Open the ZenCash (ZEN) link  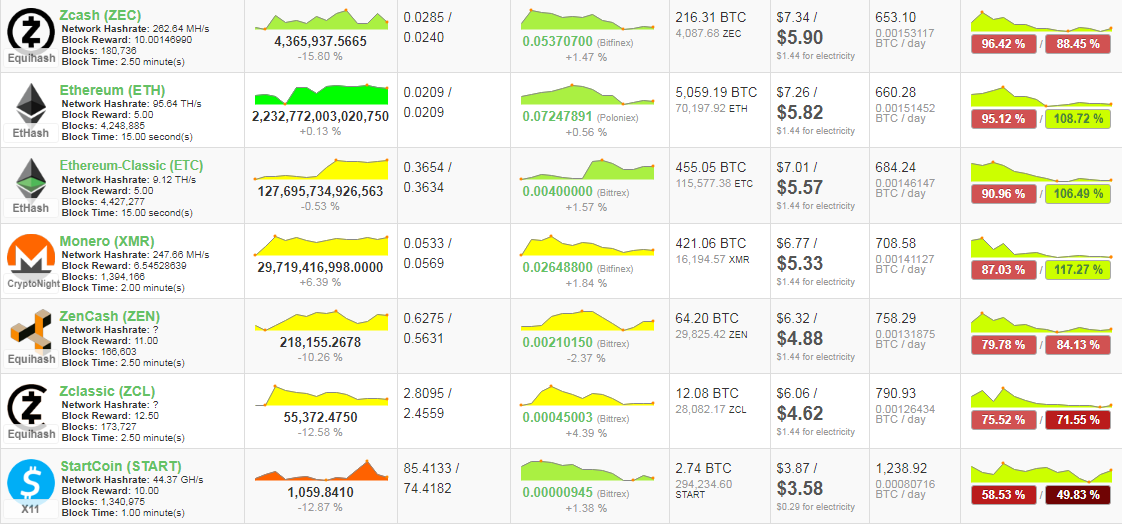(110, 316)
